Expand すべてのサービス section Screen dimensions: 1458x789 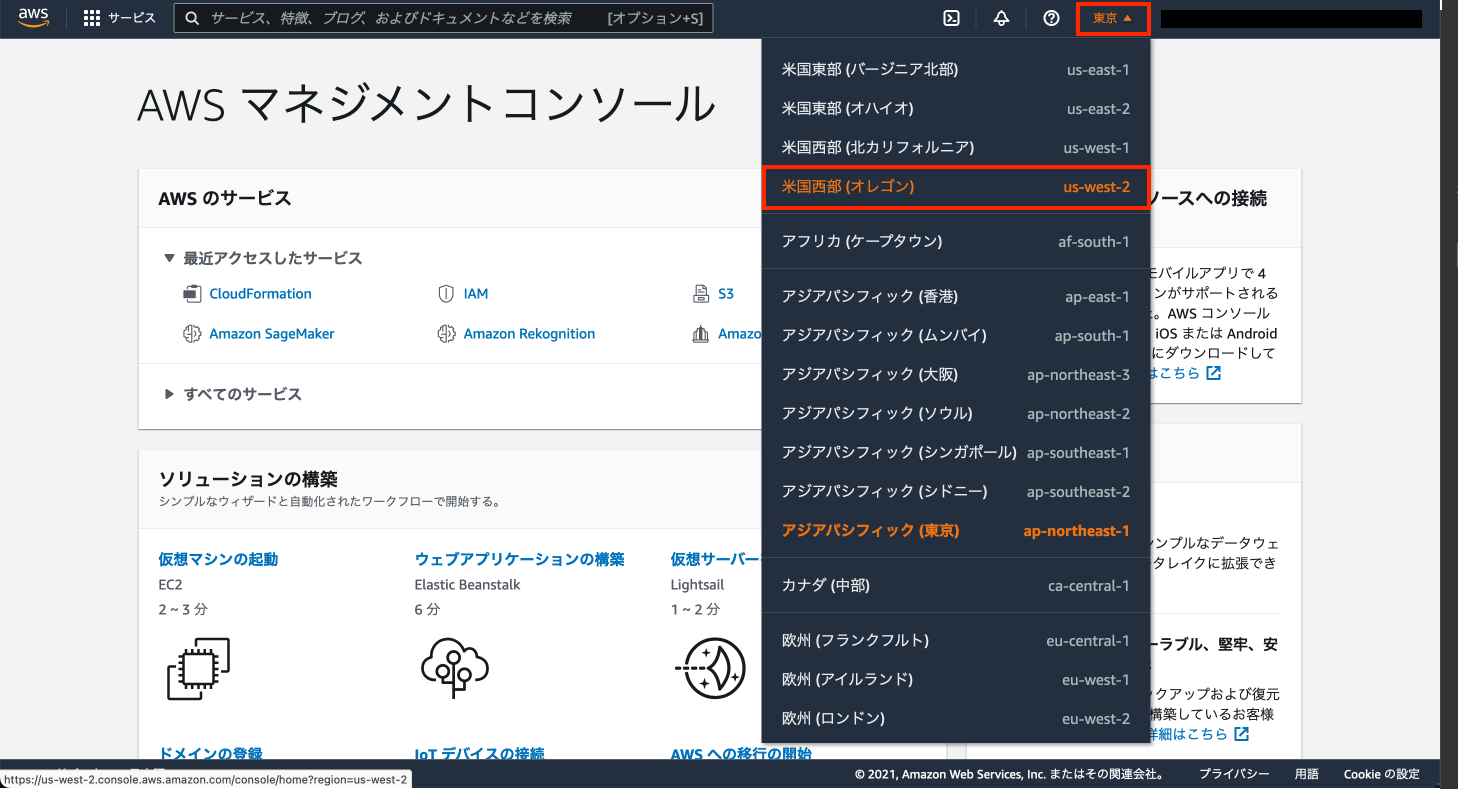click(x=170, y=394)
